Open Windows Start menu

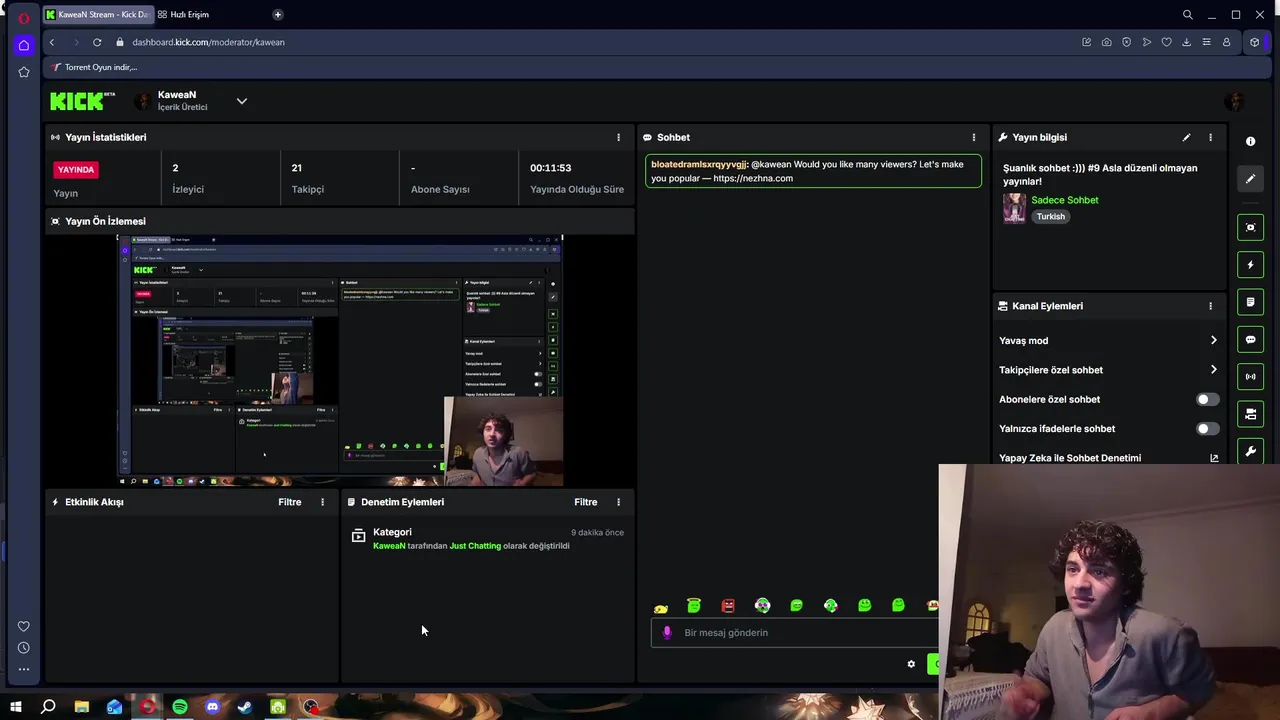pyautogui.click(x=15, y=707)
